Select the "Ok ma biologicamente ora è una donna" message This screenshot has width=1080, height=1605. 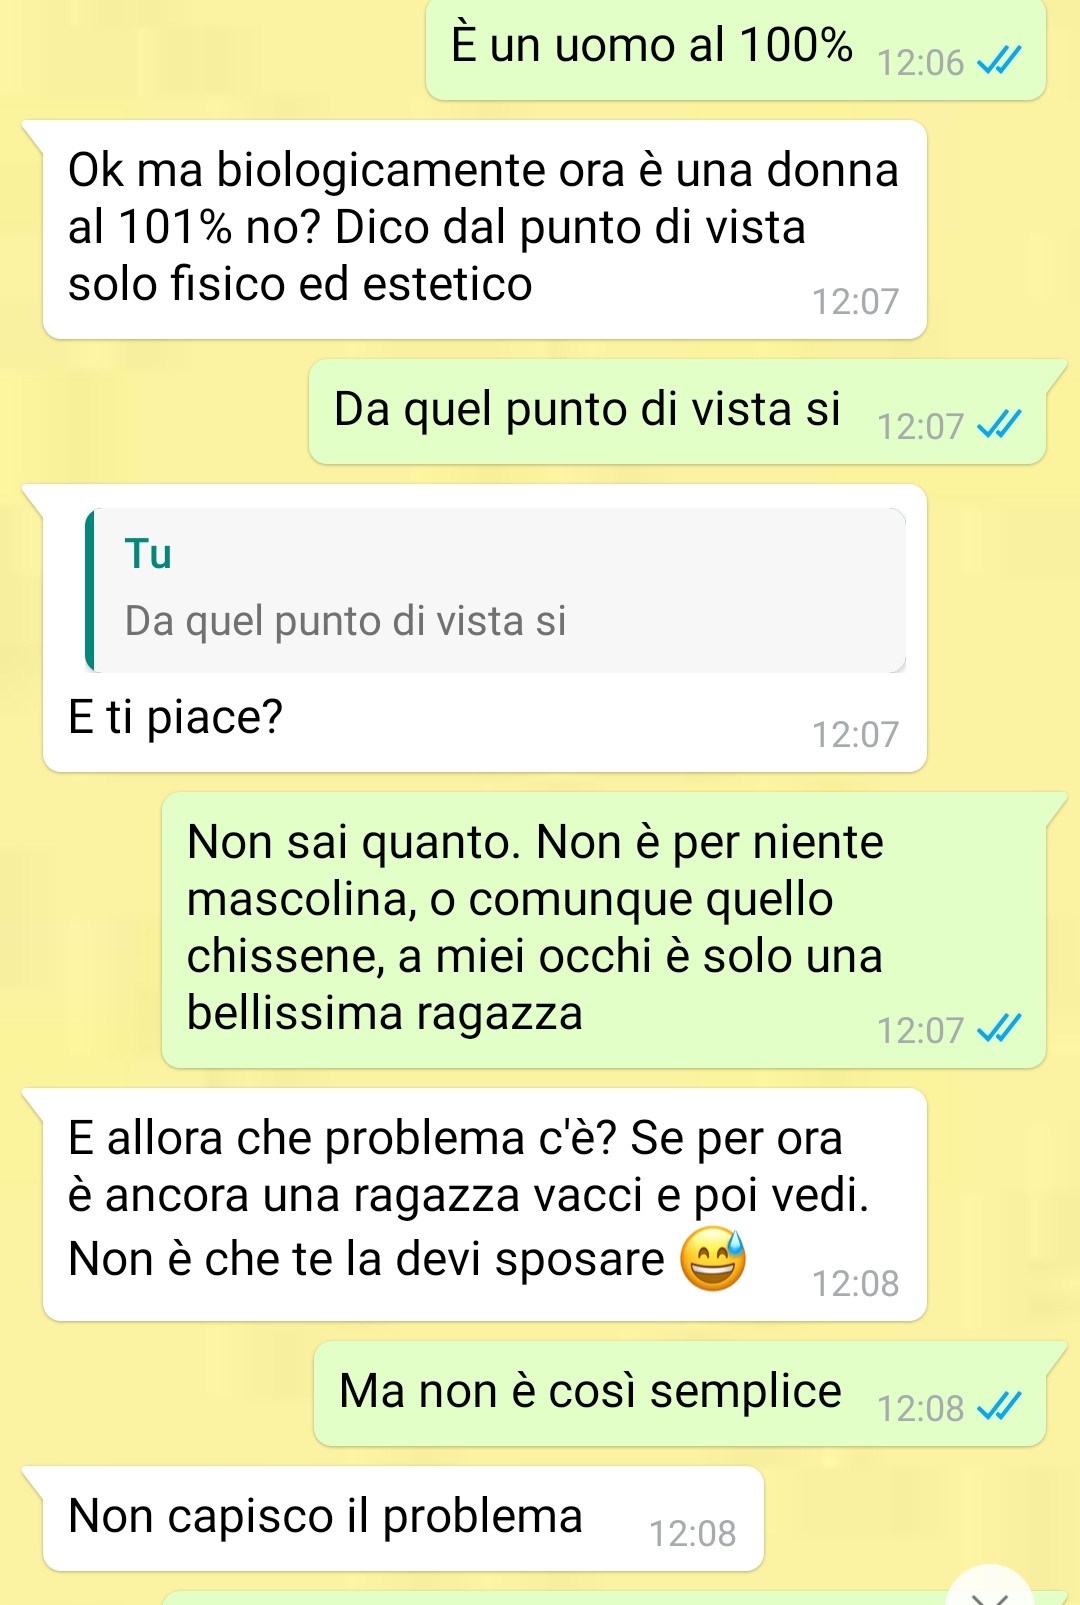click(x=485, y=229)
